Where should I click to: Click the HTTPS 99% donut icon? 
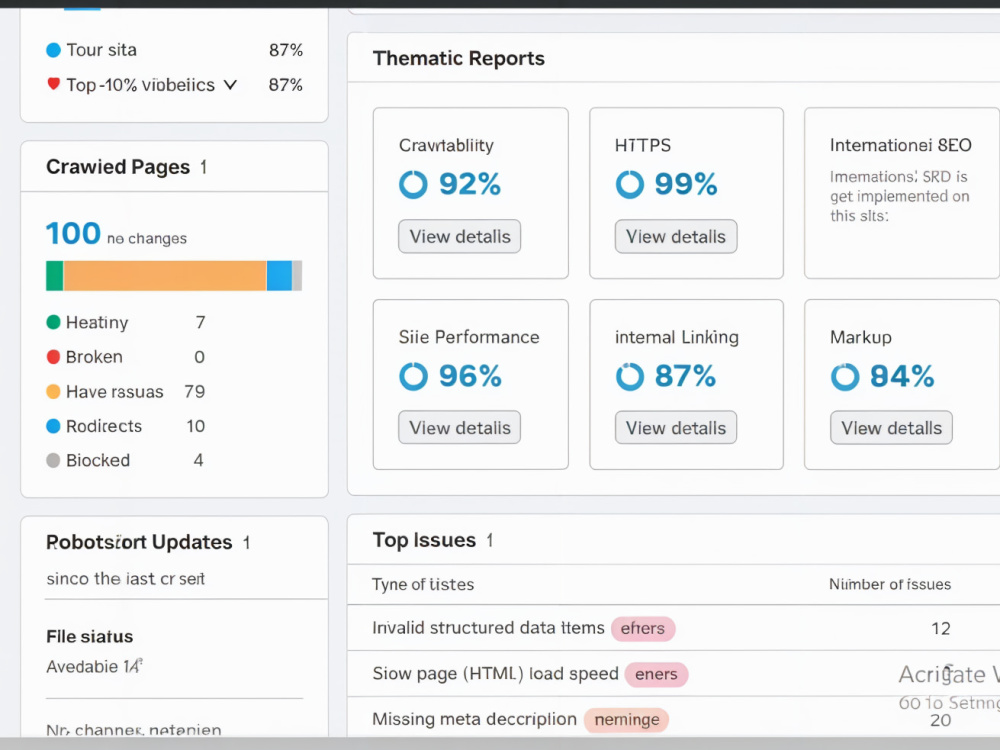click(x=629, y=184)
